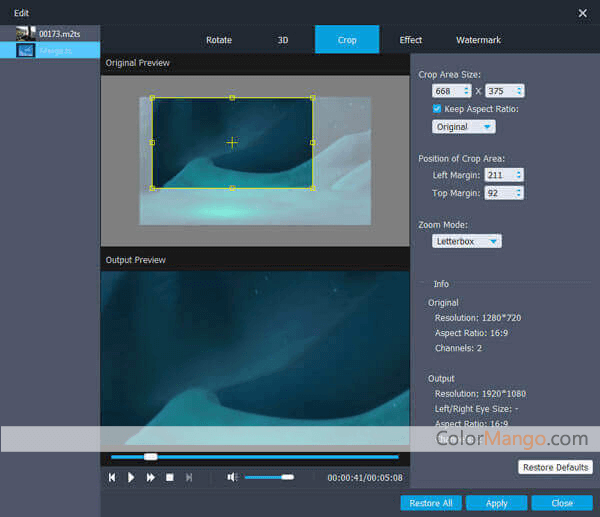The width and height of the screenshot is (600, 517).
Task: Click the top-right crop corner handle
Action: pos(313,98)
